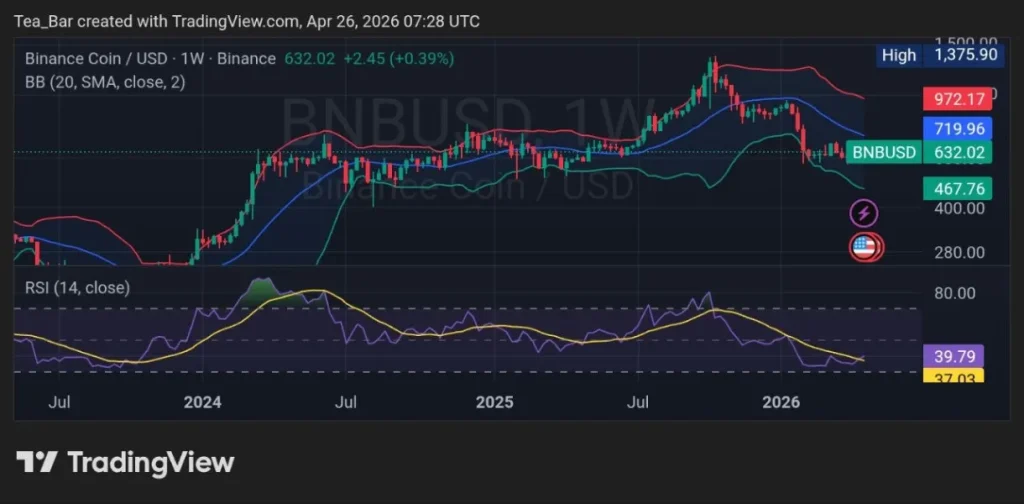Click the Jul label between 2025 and 2026
This screenshot has height=504, width=1024.
(x=637, y=402)
